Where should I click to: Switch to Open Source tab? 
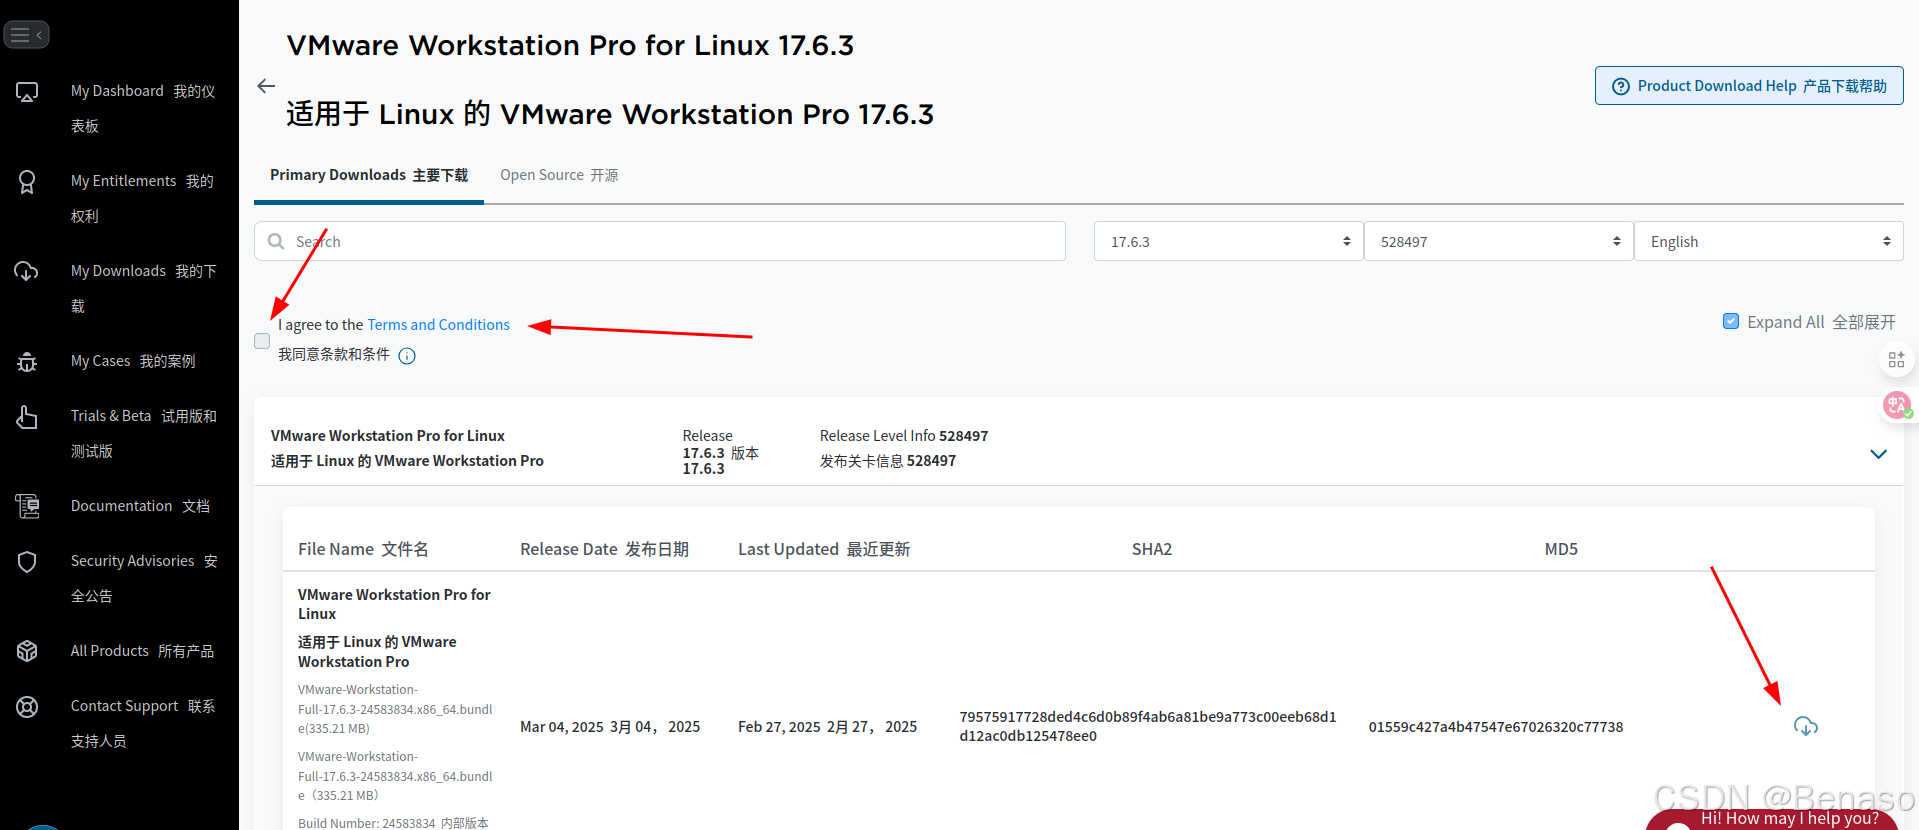pos(559,175)
